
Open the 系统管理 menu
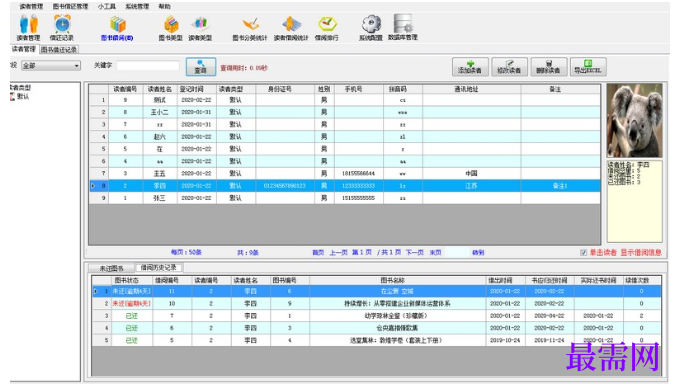[x=137, y=6]
